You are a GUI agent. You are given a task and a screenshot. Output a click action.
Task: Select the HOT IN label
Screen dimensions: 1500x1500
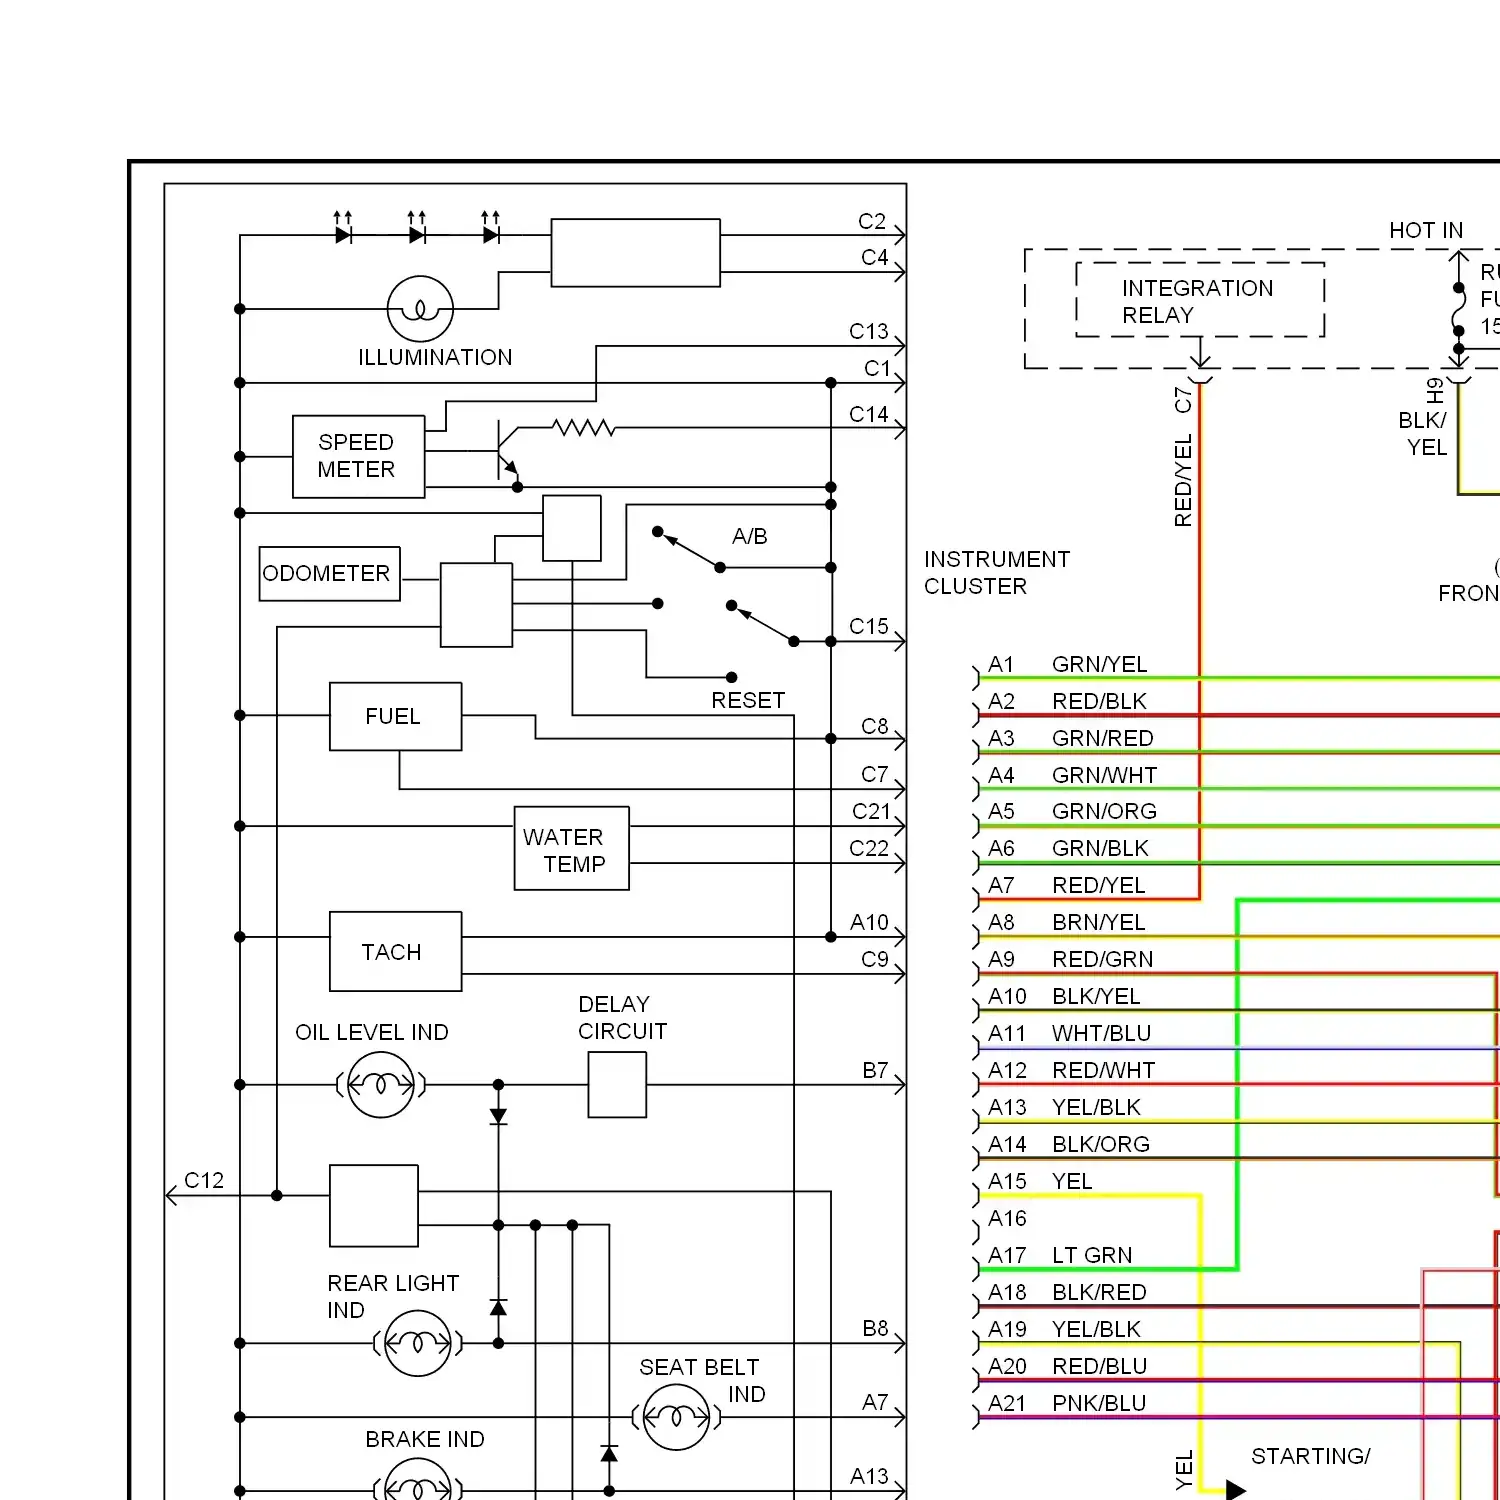[1426, 230]
